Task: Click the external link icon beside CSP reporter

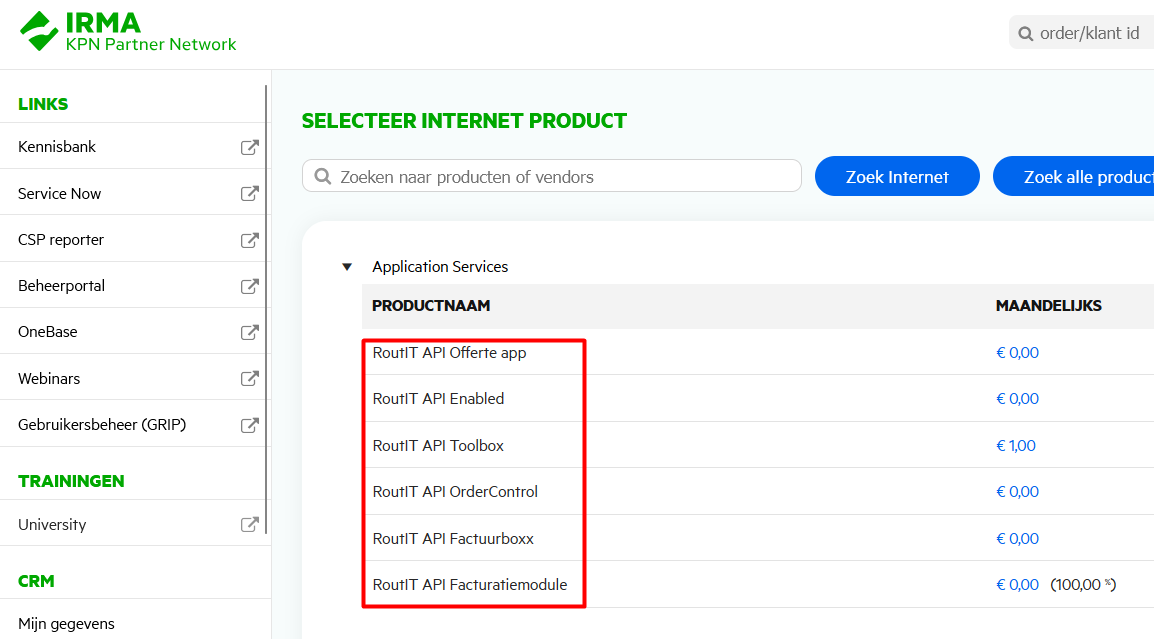Action: coord(250,240)
